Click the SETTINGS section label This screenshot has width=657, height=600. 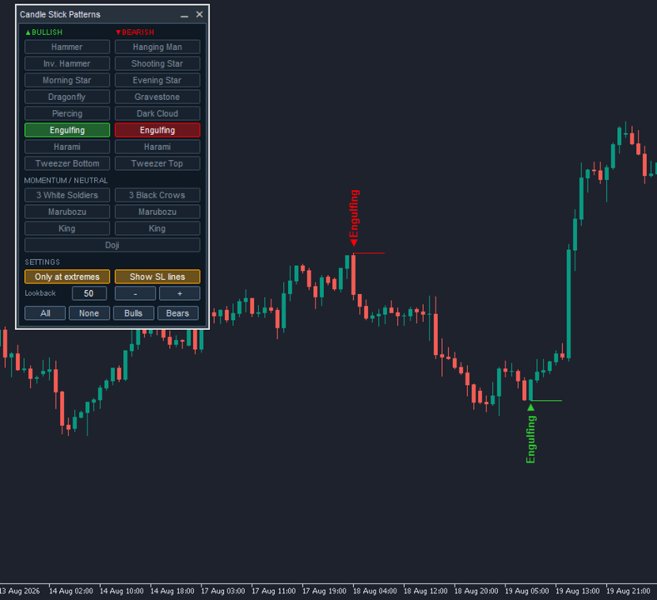click(42, 262)
